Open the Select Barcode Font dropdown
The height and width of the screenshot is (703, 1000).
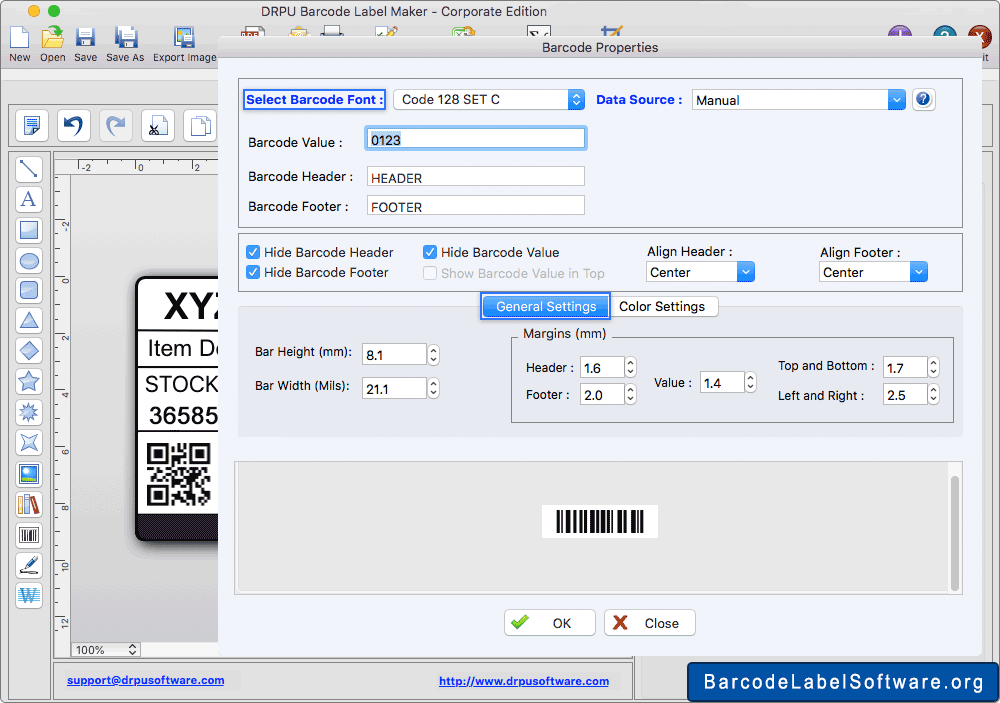pos(489,100)
